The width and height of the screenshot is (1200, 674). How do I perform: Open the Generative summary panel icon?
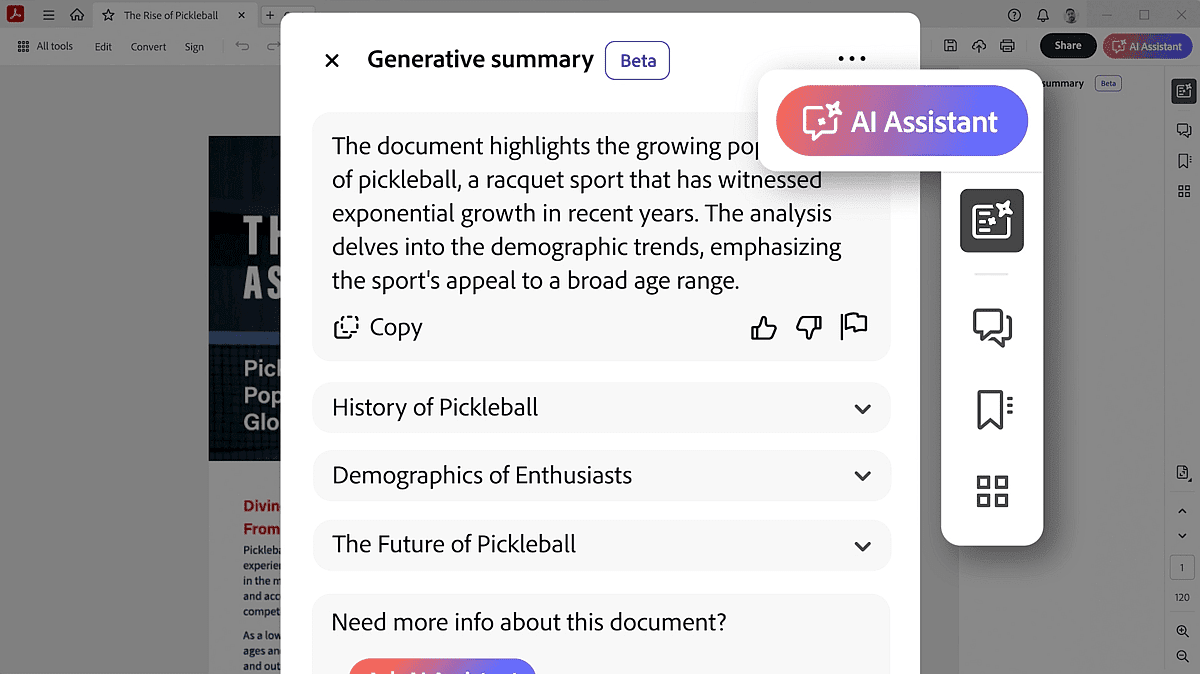[x=992, y=220]
